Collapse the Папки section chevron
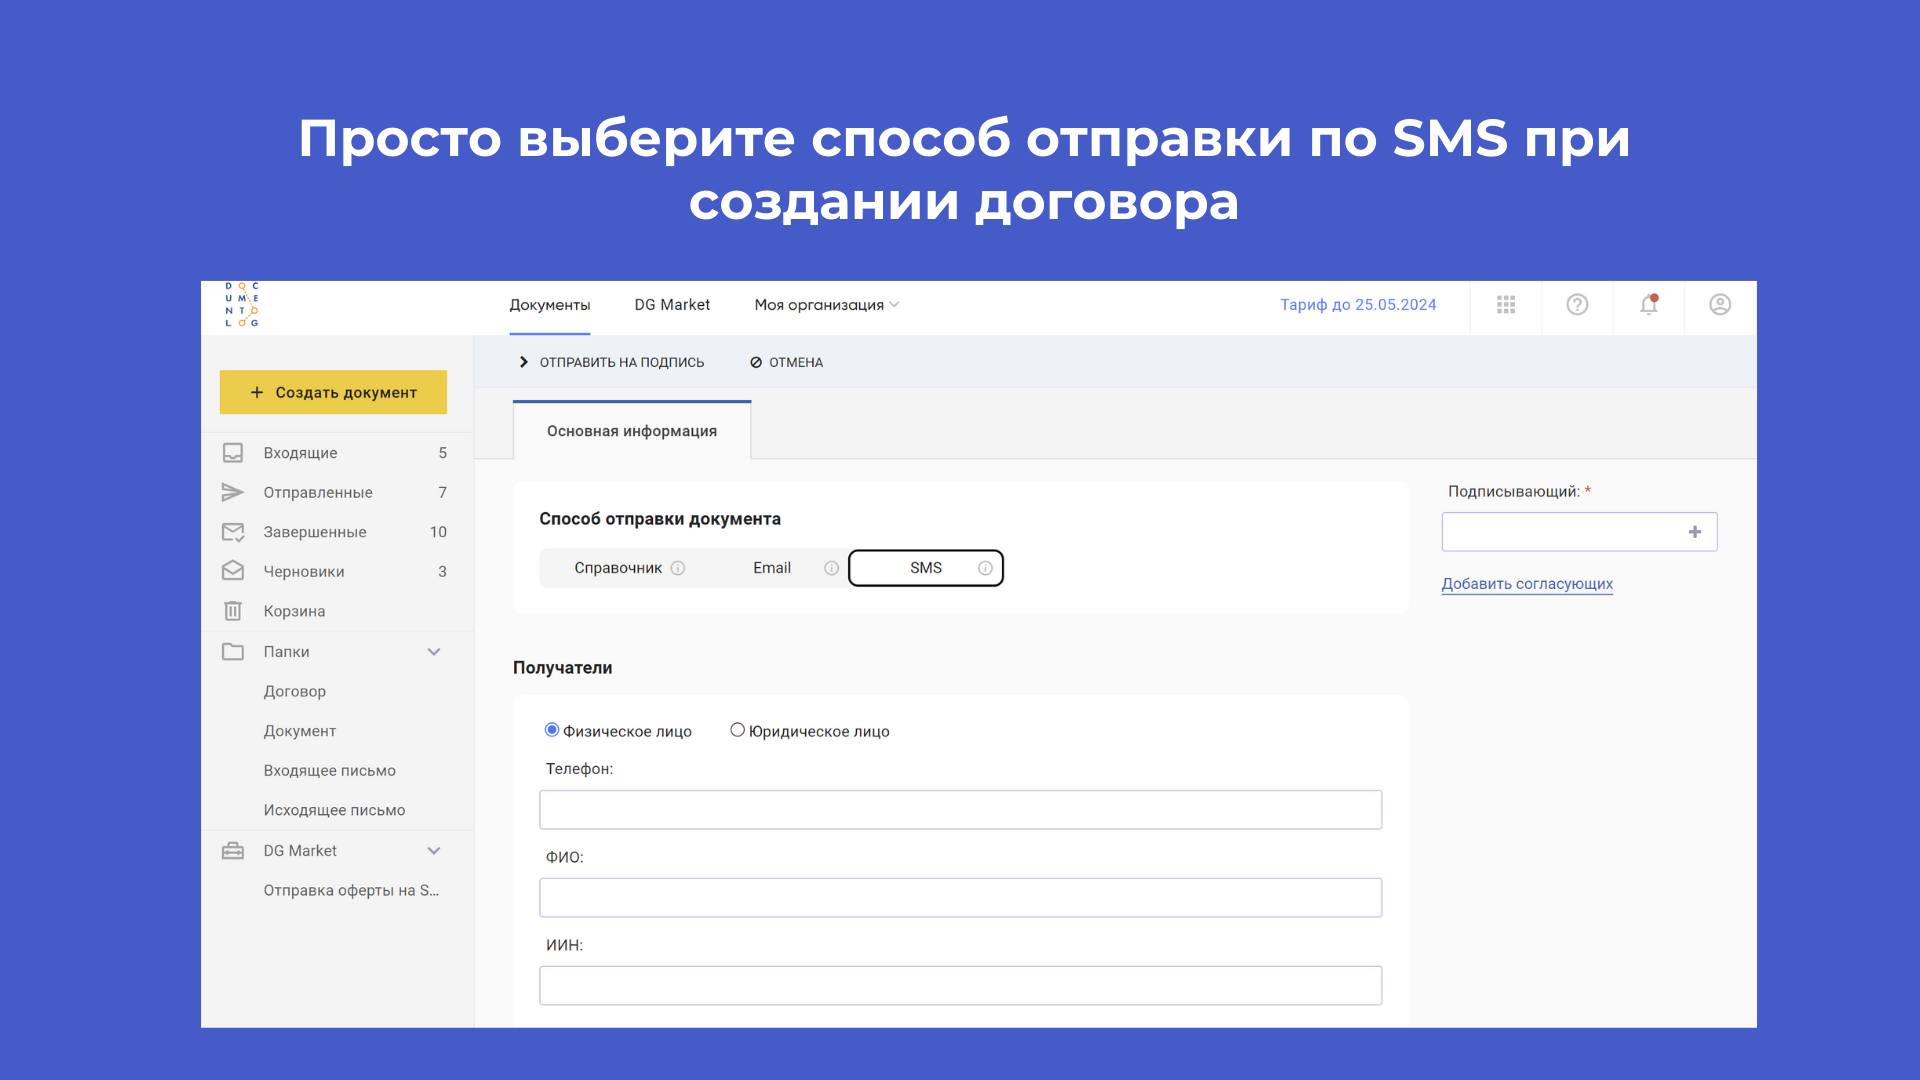 pyautogui.click(x=434, y=652)
